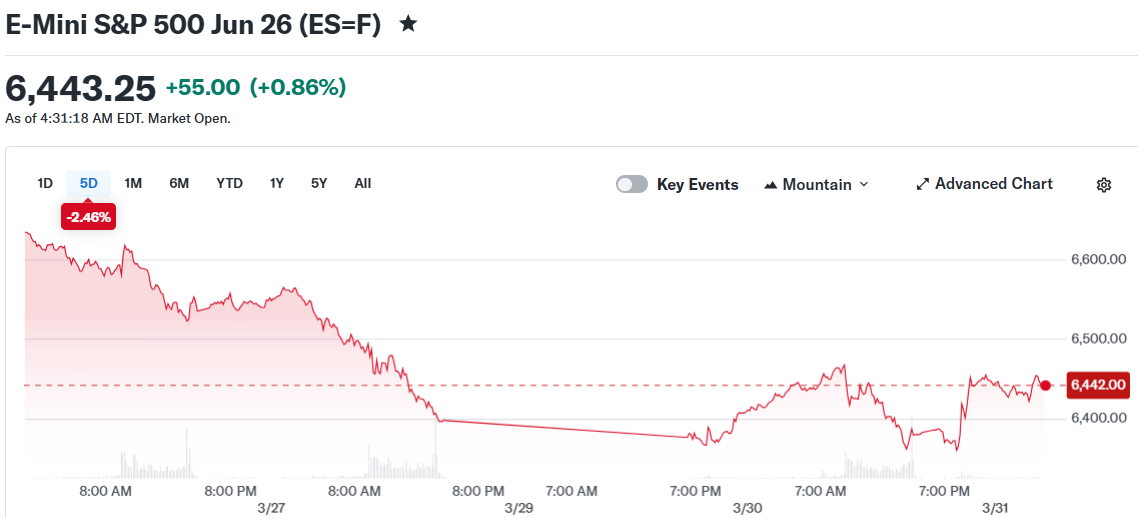Show the 5Y range

tap(319, 184)
